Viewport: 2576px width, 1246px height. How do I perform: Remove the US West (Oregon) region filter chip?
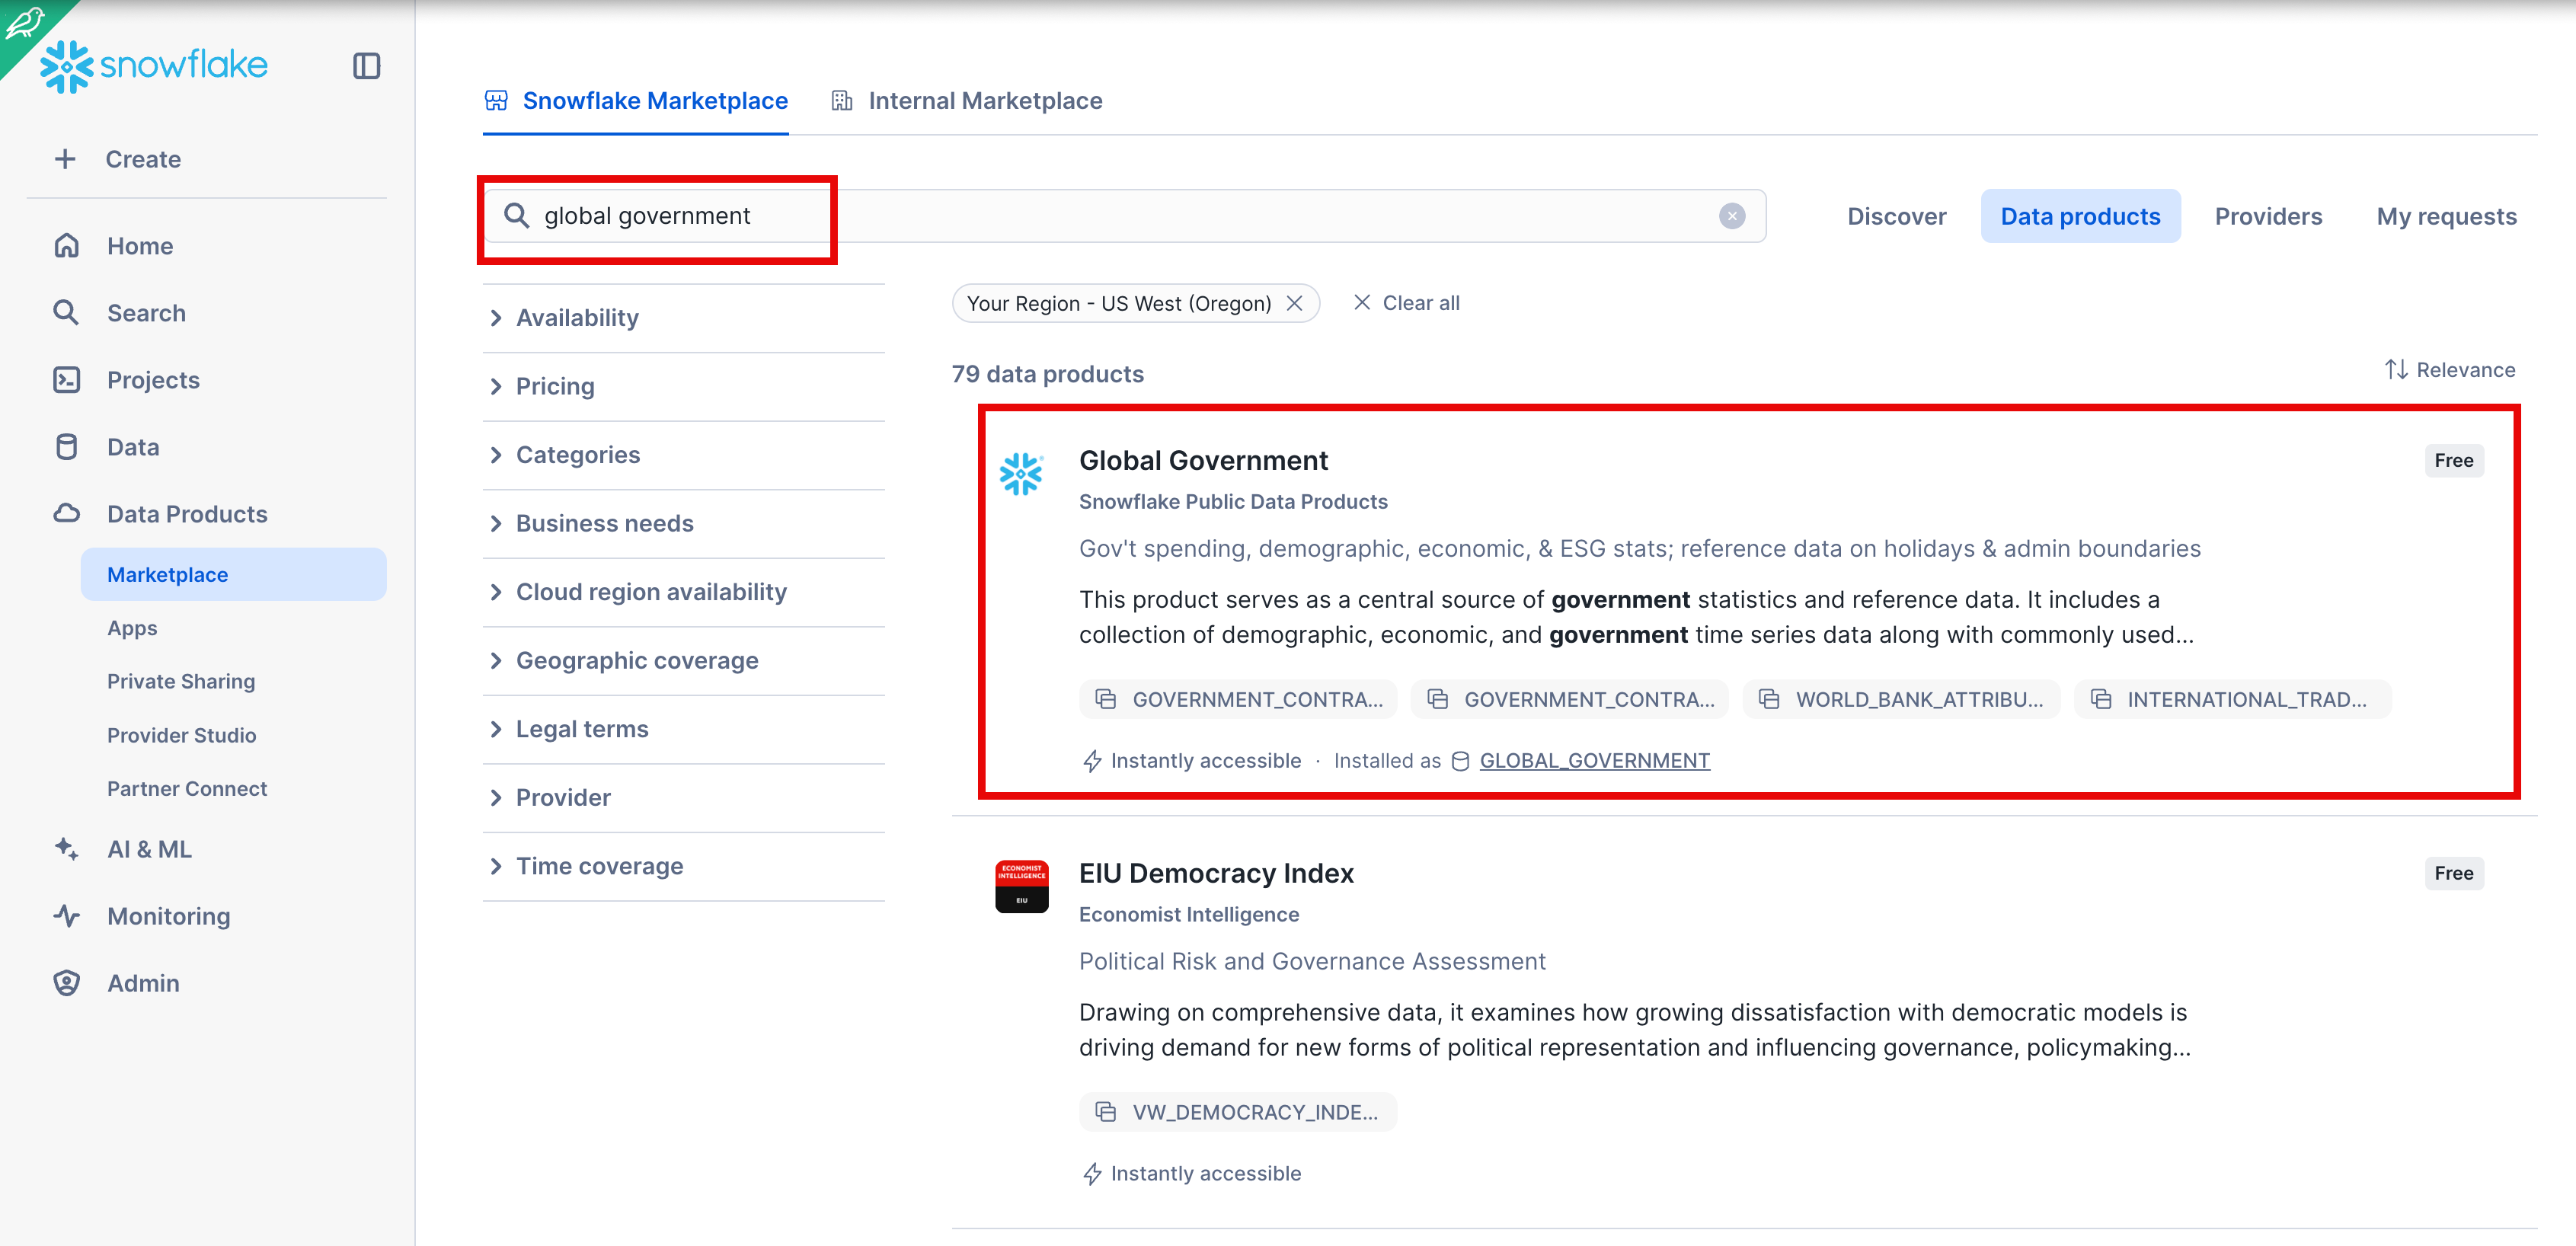(1294, 303)
